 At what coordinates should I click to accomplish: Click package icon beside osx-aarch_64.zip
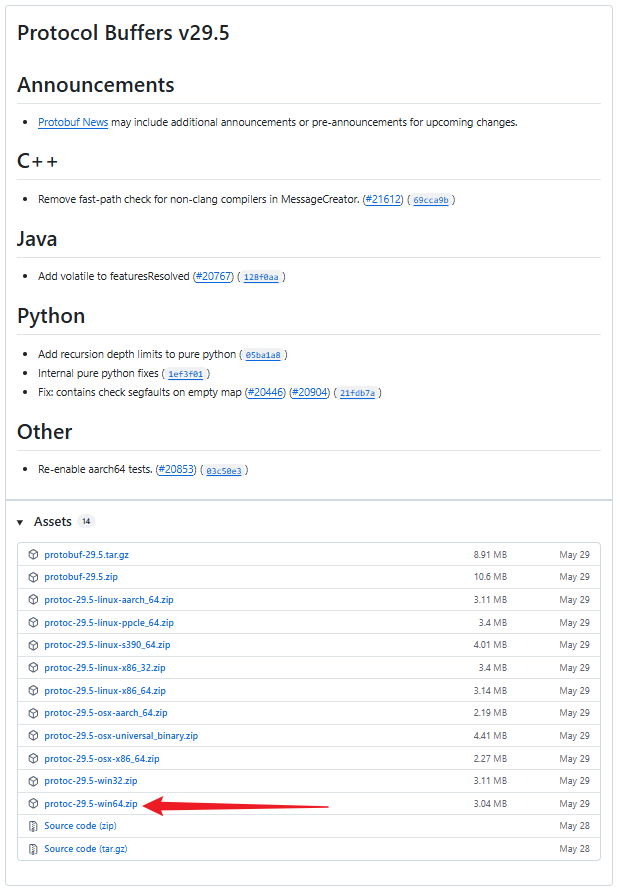[x=33, y=713]
